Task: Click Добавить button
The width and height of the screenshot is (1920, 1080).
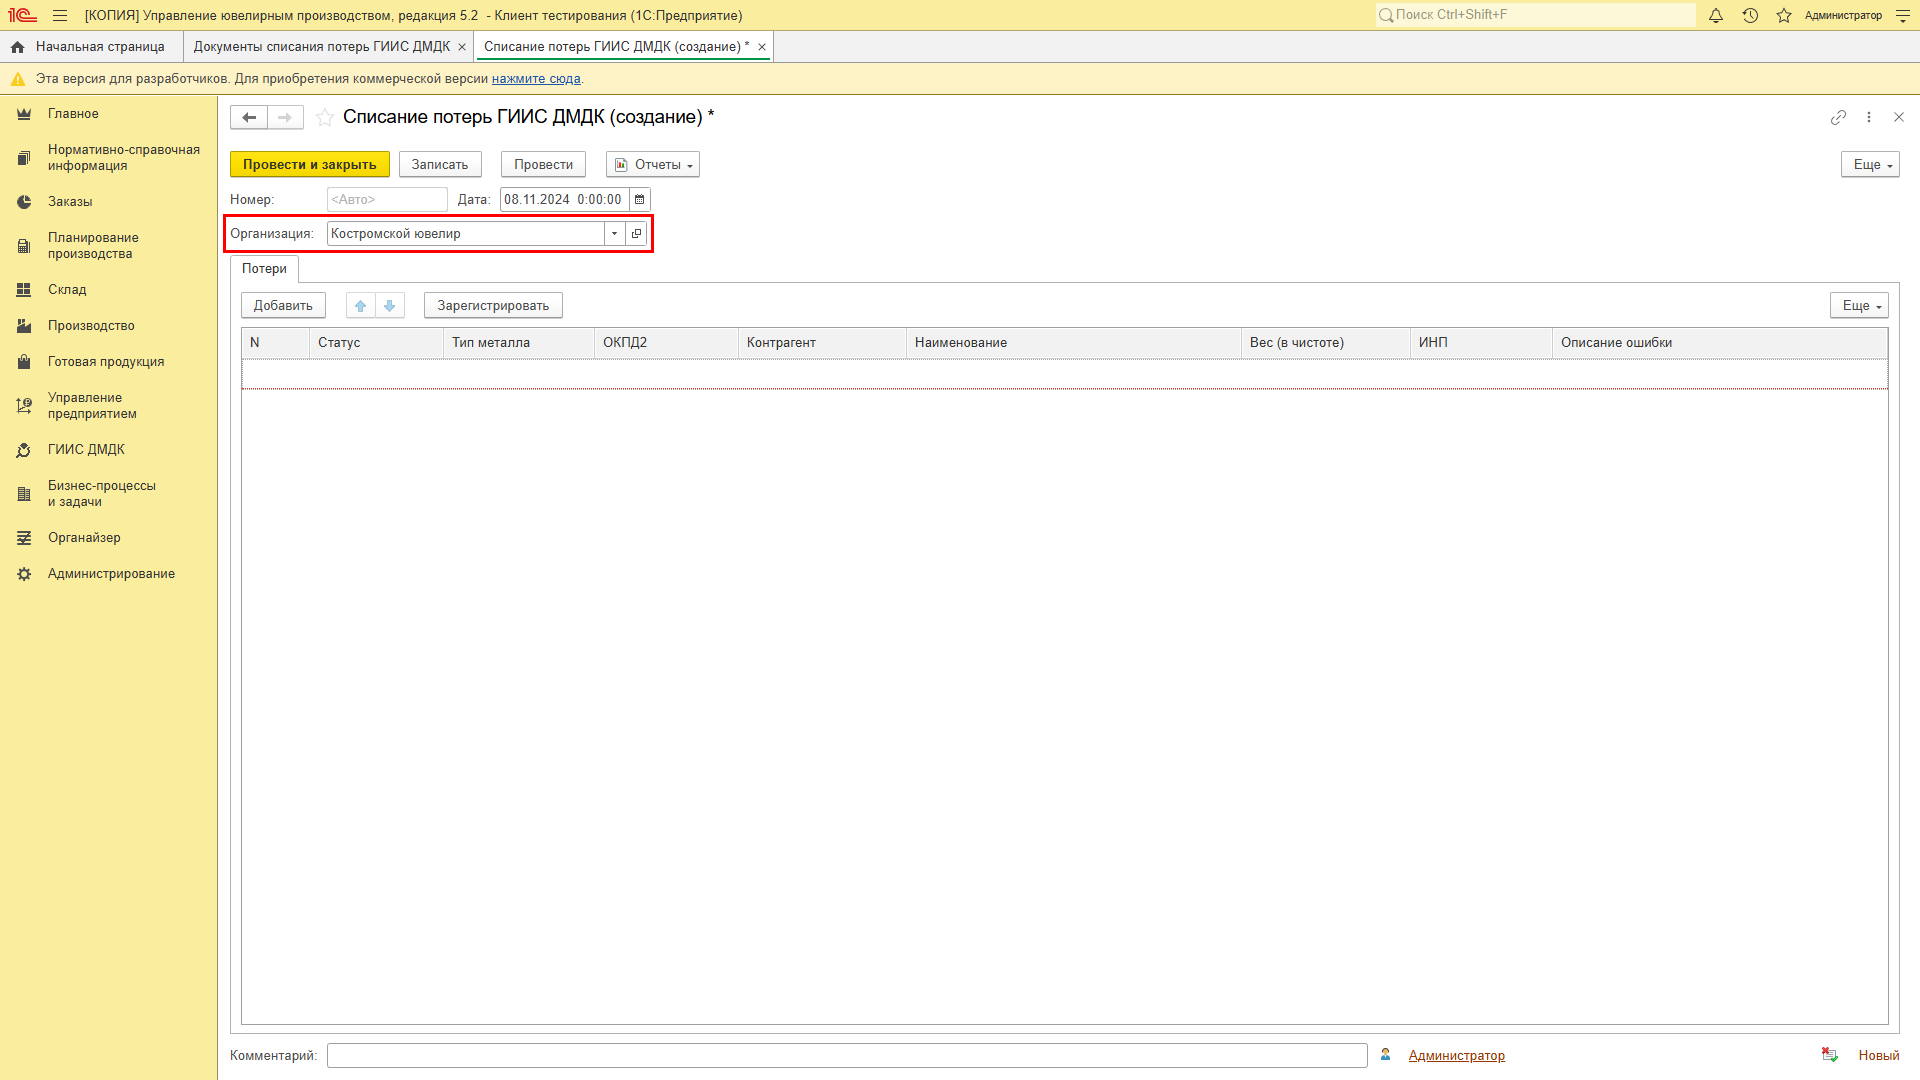Action: click(x=283, y=305)
